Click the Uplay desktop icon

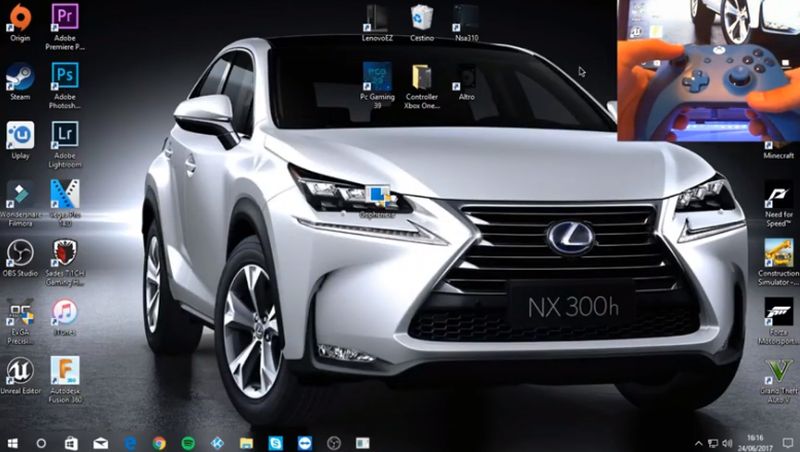pyautogui.click(x=20, y=140)
